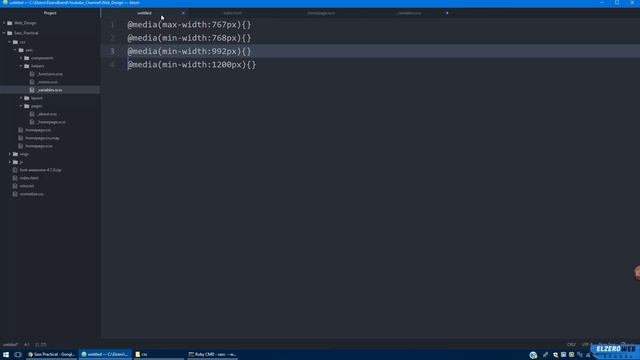Image resolution: width=640 pixels, height=360 pixels.
Task: Open the css folder taskbar window
Action: (158, 355)
